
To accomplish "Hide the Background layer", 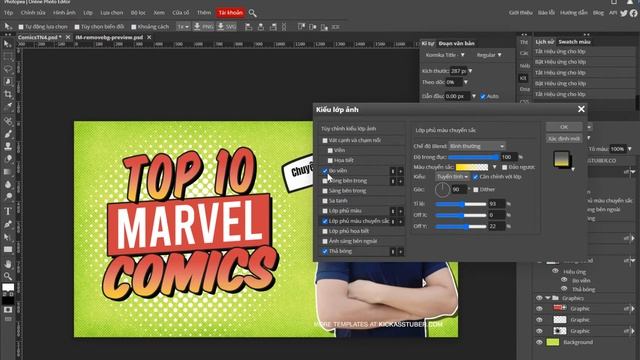I will pyautogui.click(x=539, y=342).
